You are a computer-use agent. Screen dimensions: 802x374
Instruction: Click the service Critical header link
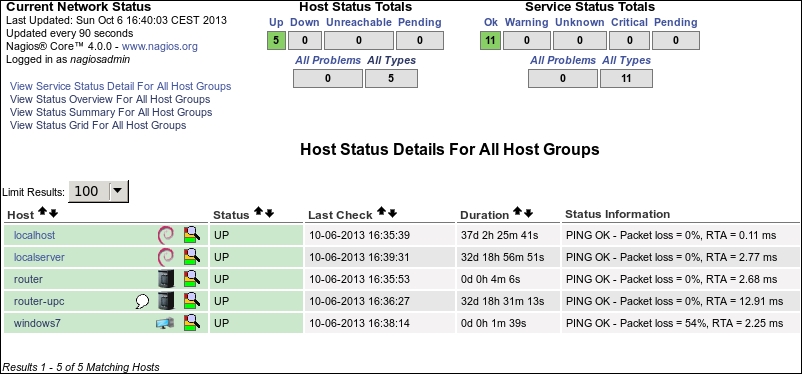click(630, 23)
